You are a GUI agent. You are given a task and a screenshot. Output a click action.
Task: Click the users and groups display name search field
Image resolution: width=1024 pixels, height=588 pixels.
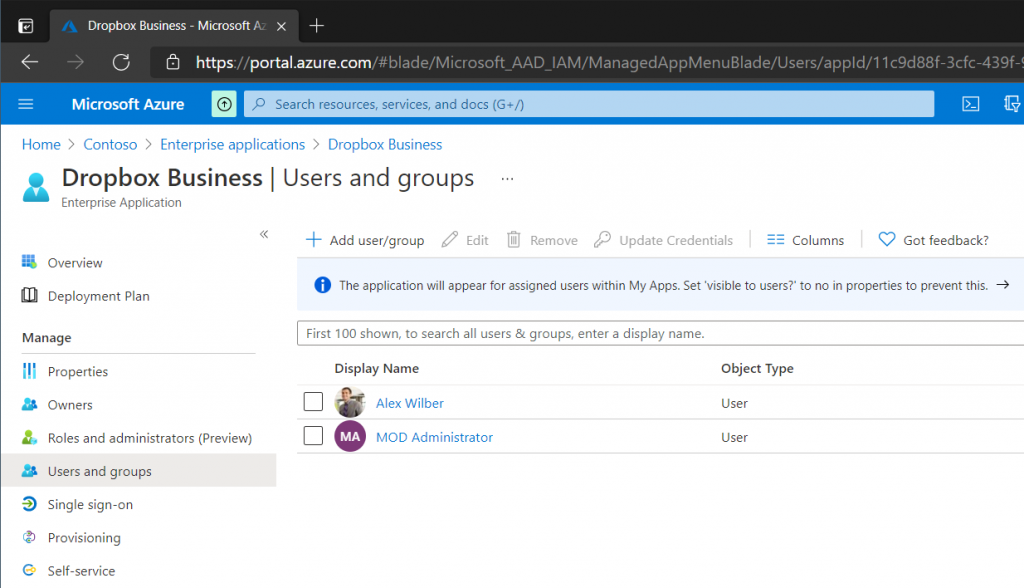(660, 333)
